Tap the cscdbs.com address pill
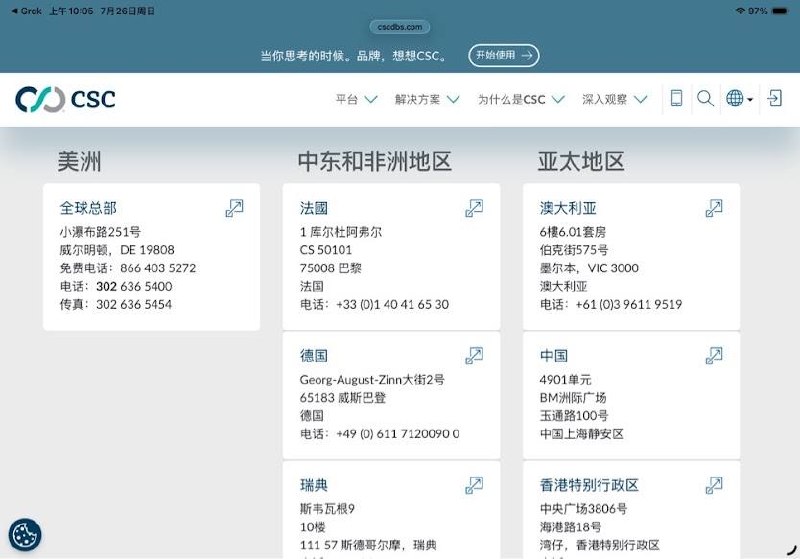This screenshot has width=800, height=559. click(399, 27)
